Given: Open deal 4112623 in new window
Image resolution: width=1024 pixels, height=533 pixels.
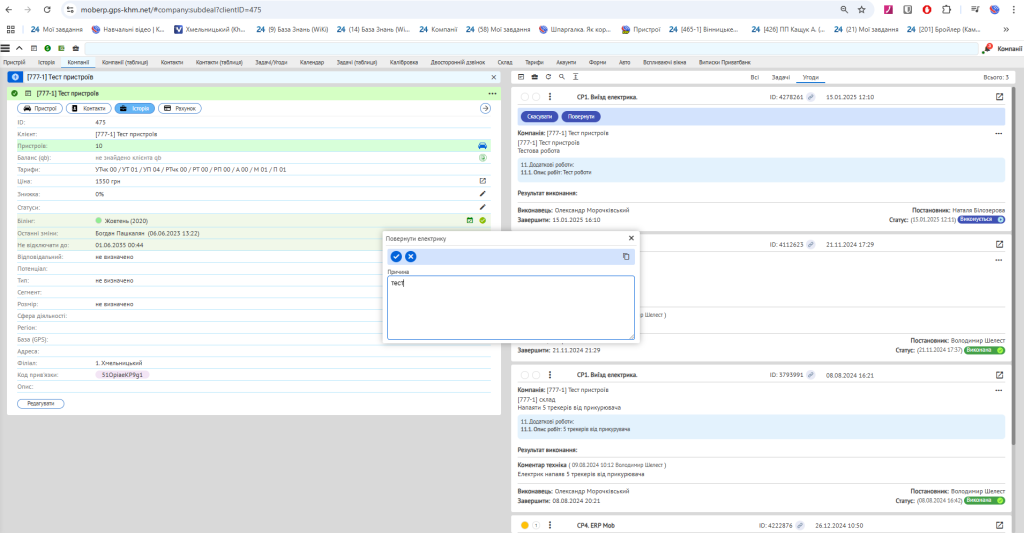Looking at the screenshot, I should (x=999, y=244).
